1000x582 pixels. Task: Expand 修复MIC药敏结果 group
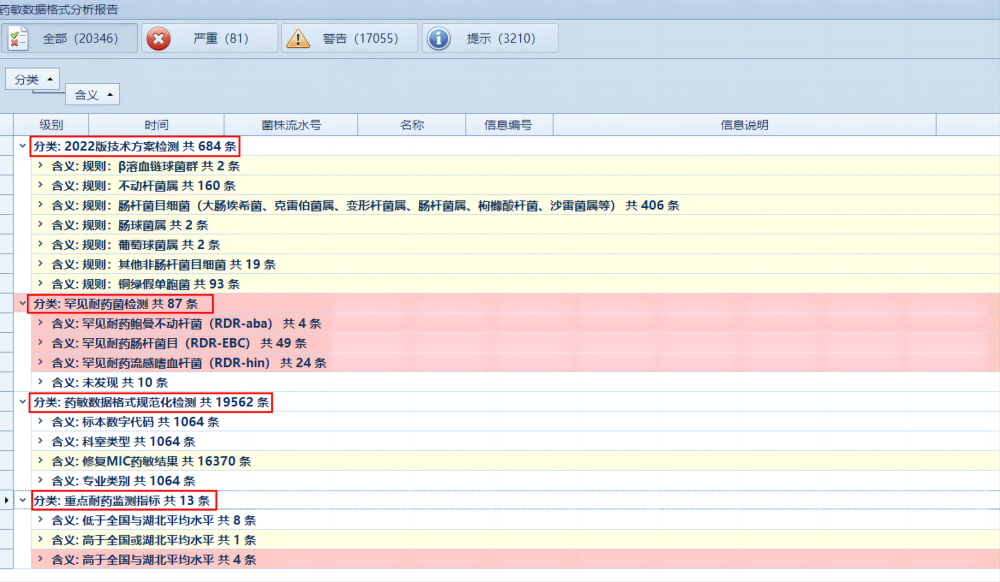click(x=40, y=461)
